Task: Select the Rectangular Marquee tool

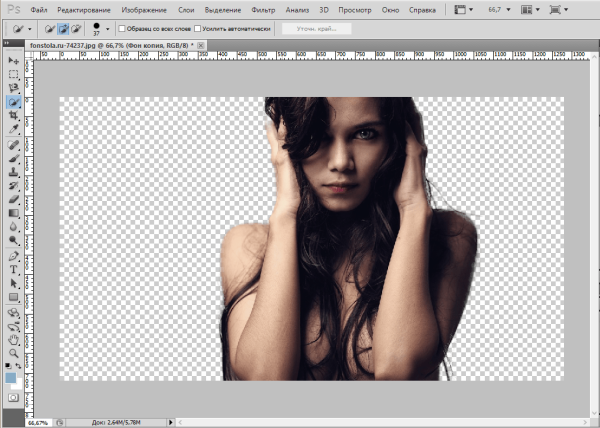Action: coord(14,75)
